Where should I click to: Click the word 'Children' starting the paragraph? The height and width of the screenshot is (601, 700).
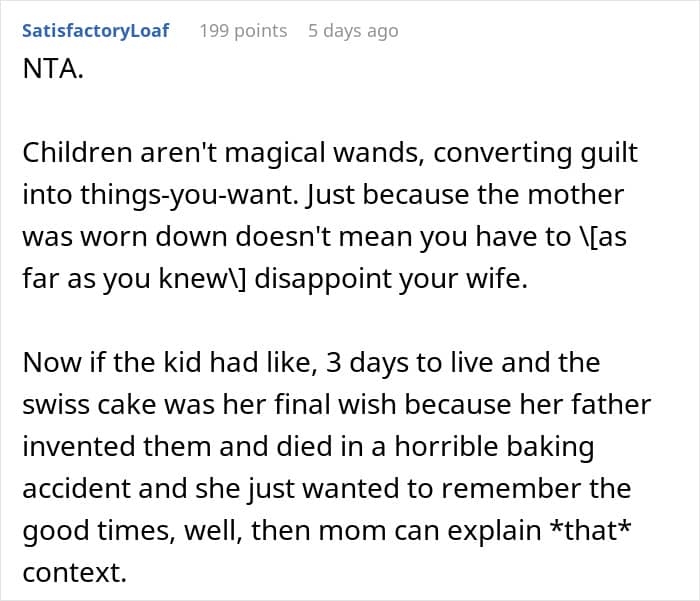[78, 153]
